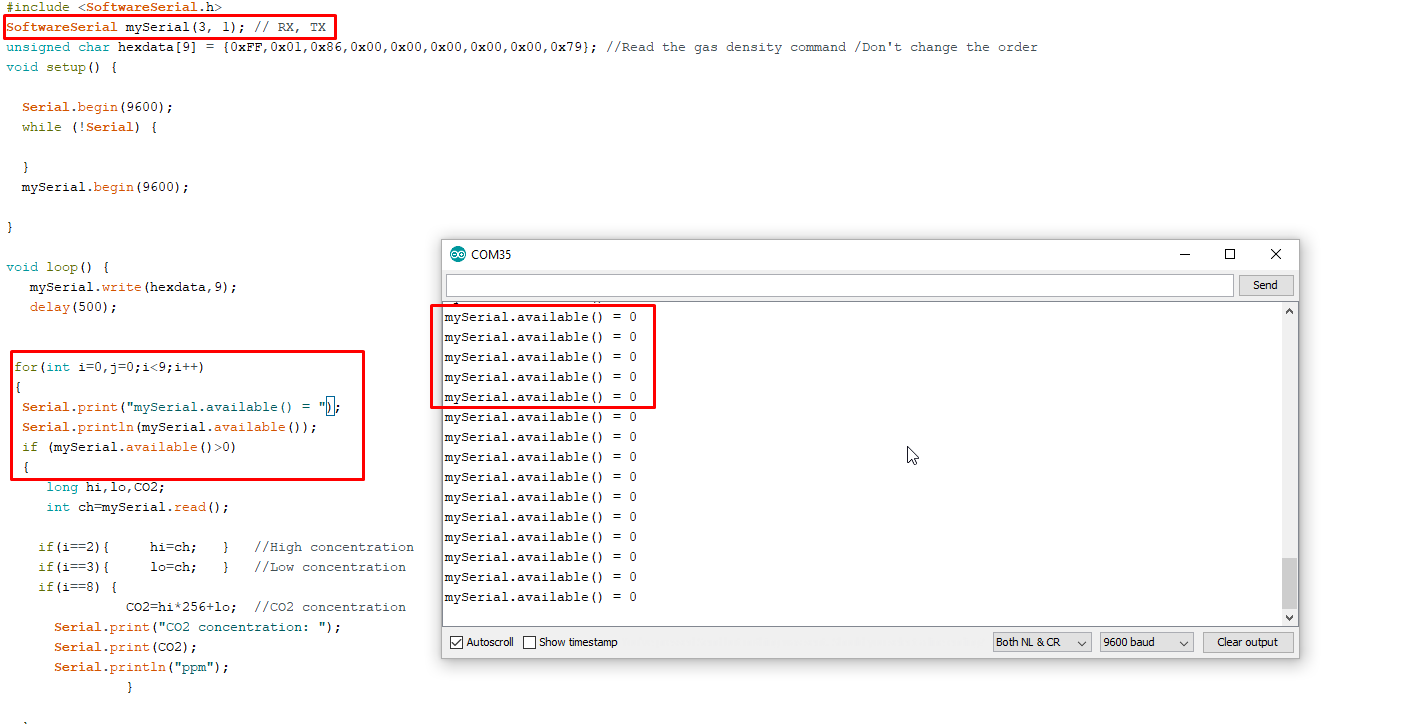The height and width of the screenshot is (724, 1422).
Task: Enable the Show timestamp checkbox
Action: point(530,642)
